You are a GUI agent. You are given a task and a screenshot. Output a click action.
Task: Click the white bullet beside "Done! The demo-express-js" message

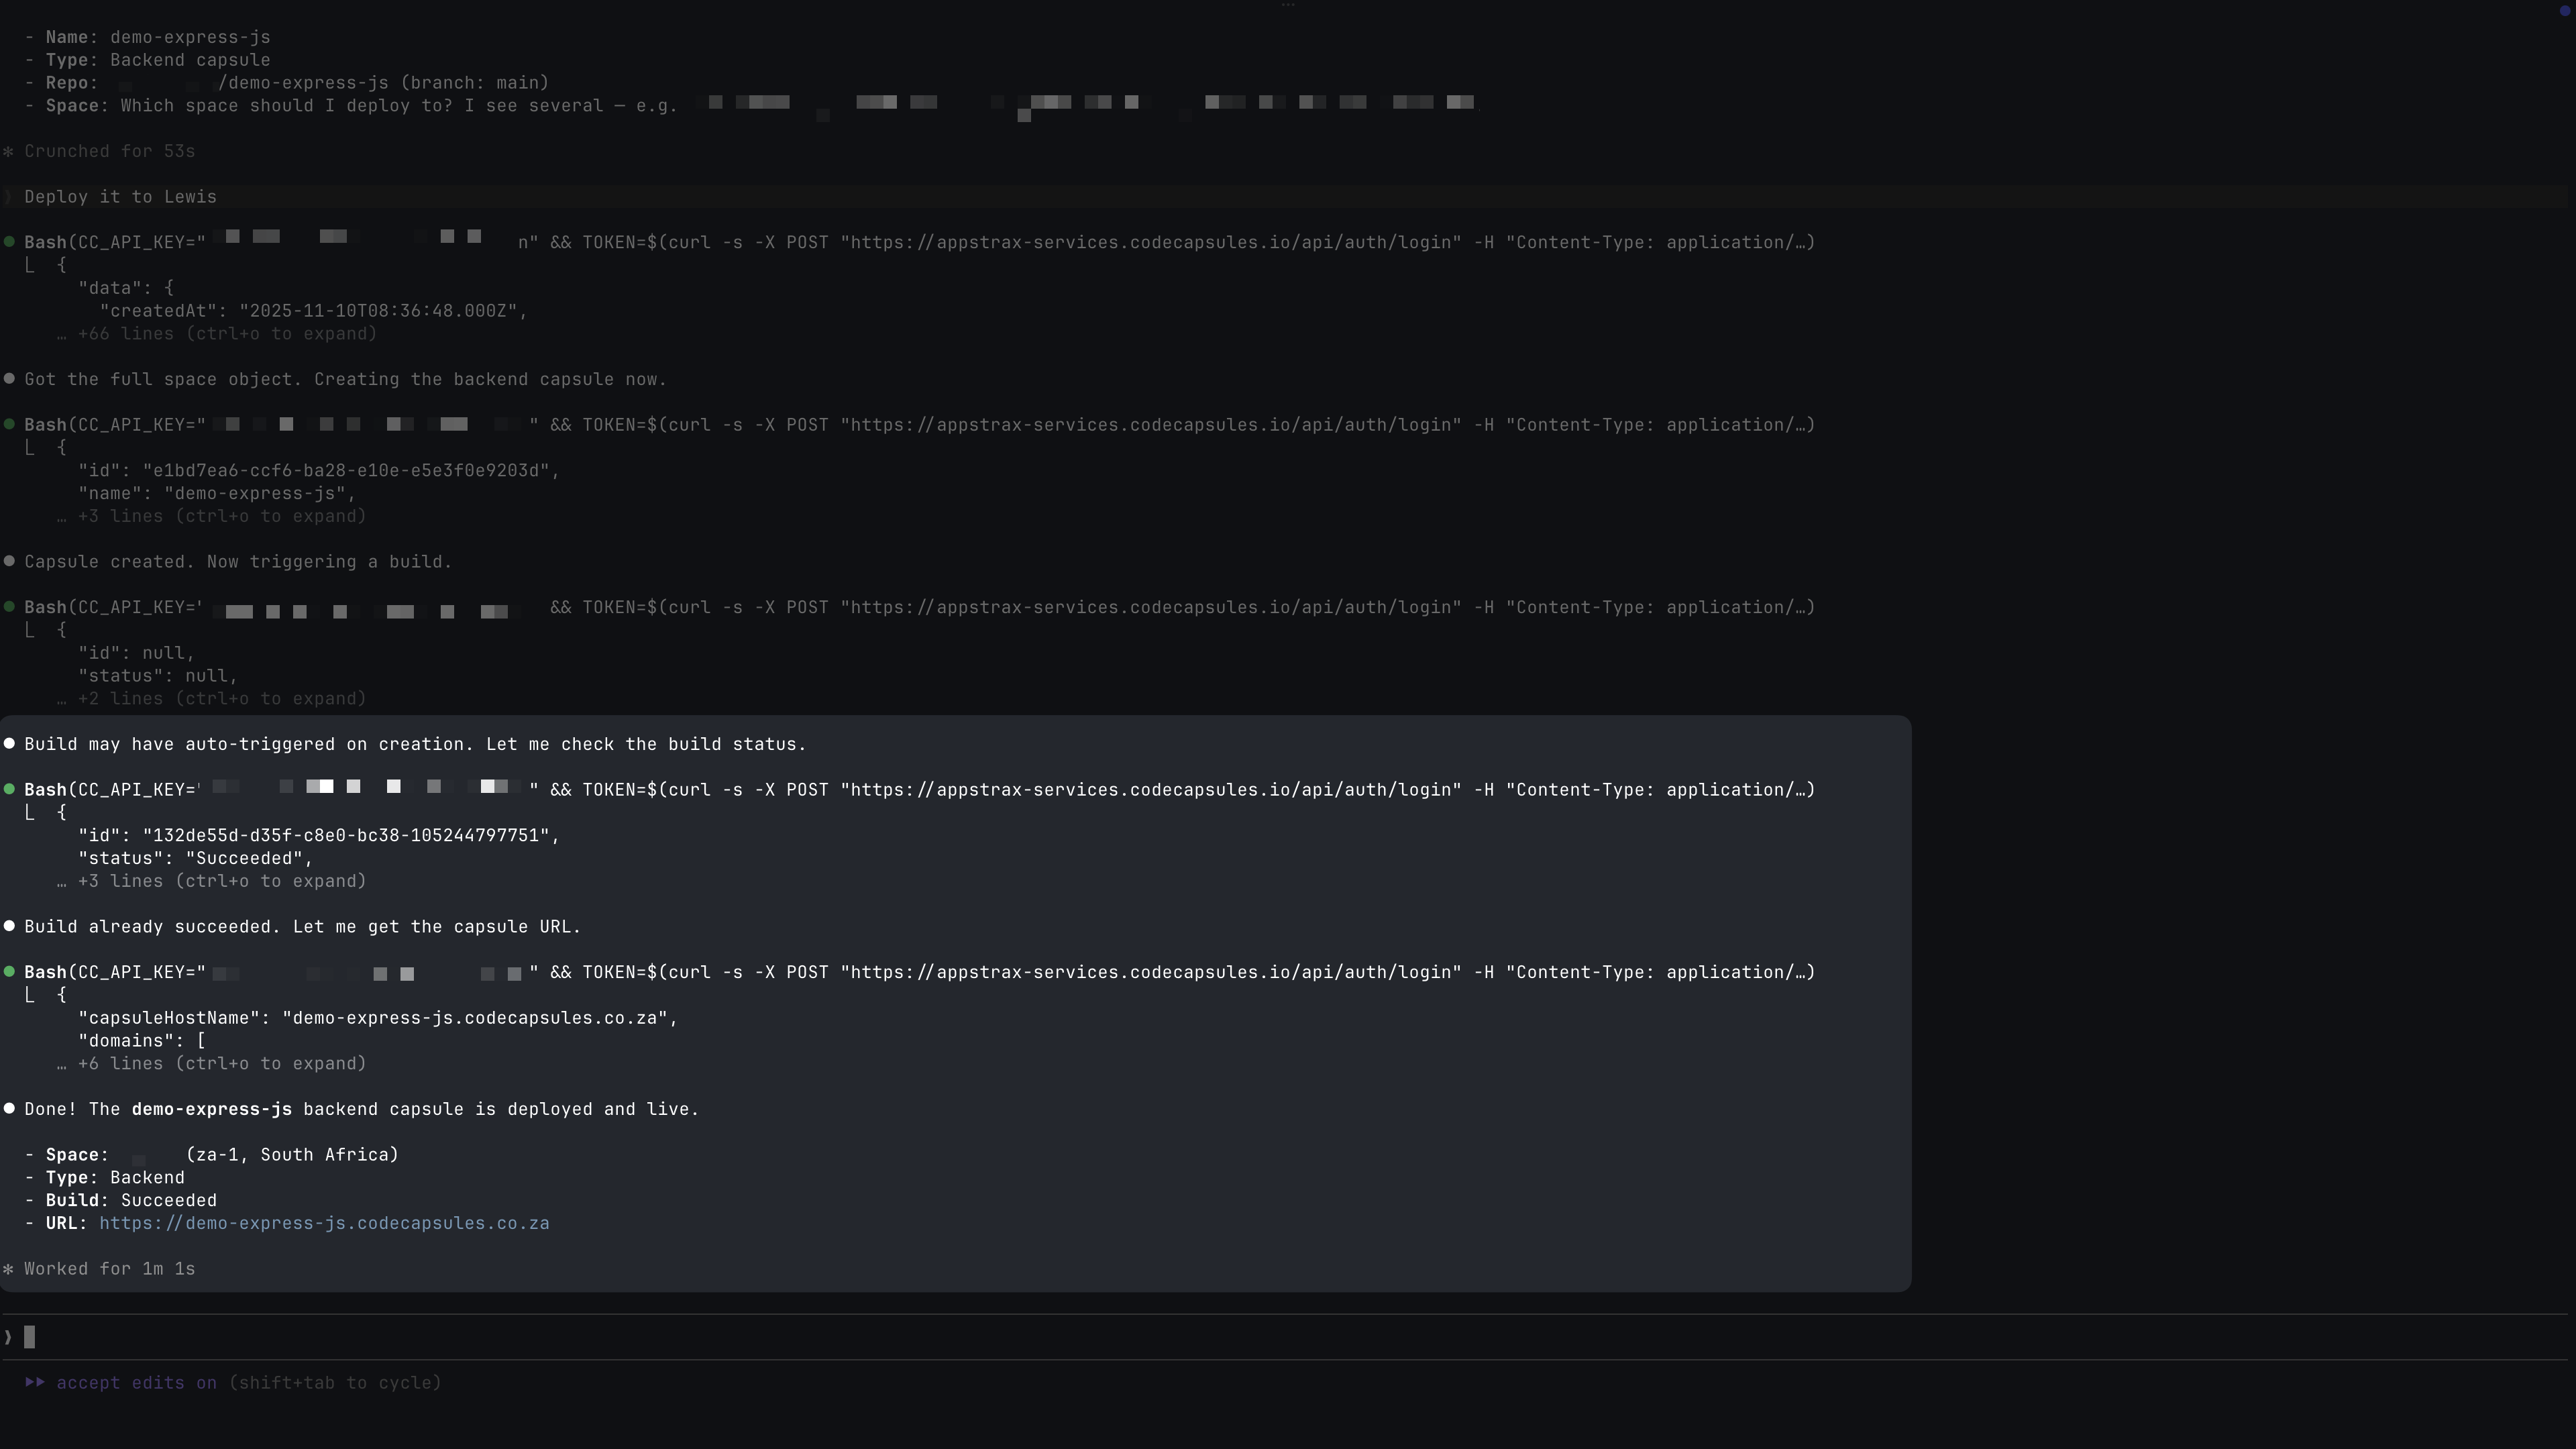click(x=10, y=1109)
